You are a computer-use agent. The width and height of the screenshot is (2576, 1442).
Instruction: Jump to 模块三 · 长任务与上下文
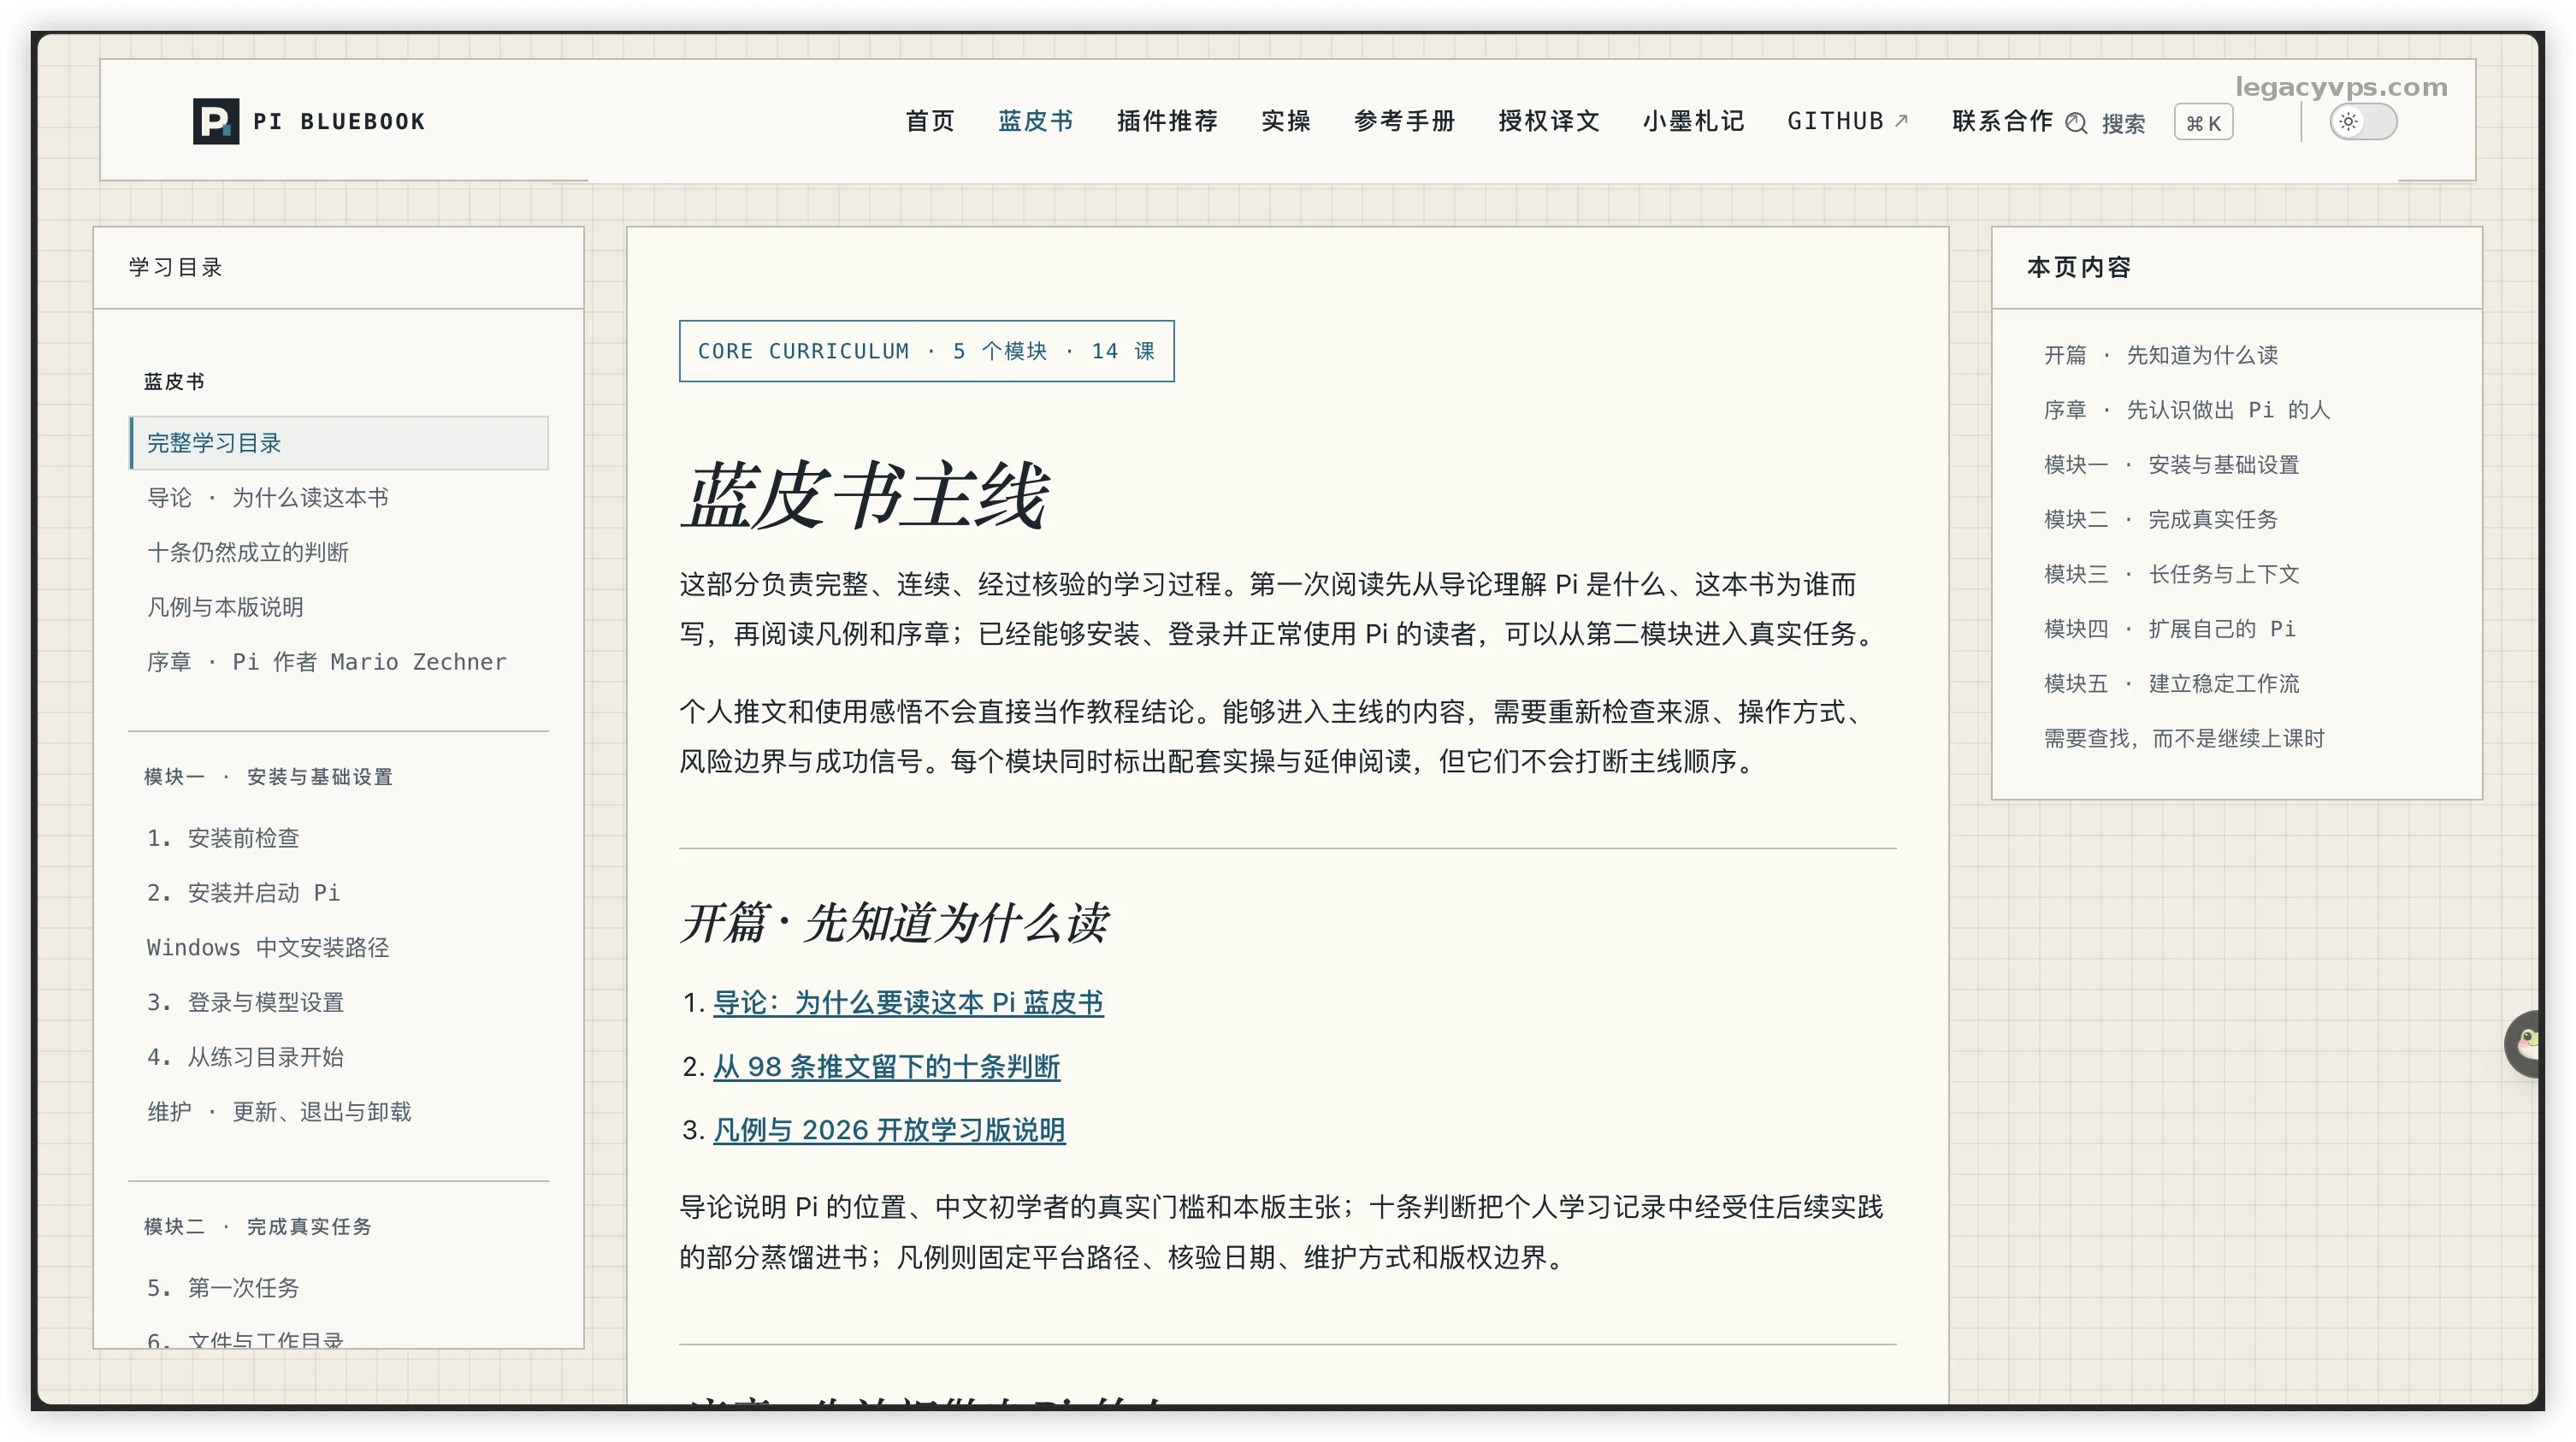click(x=2172, y=574)
